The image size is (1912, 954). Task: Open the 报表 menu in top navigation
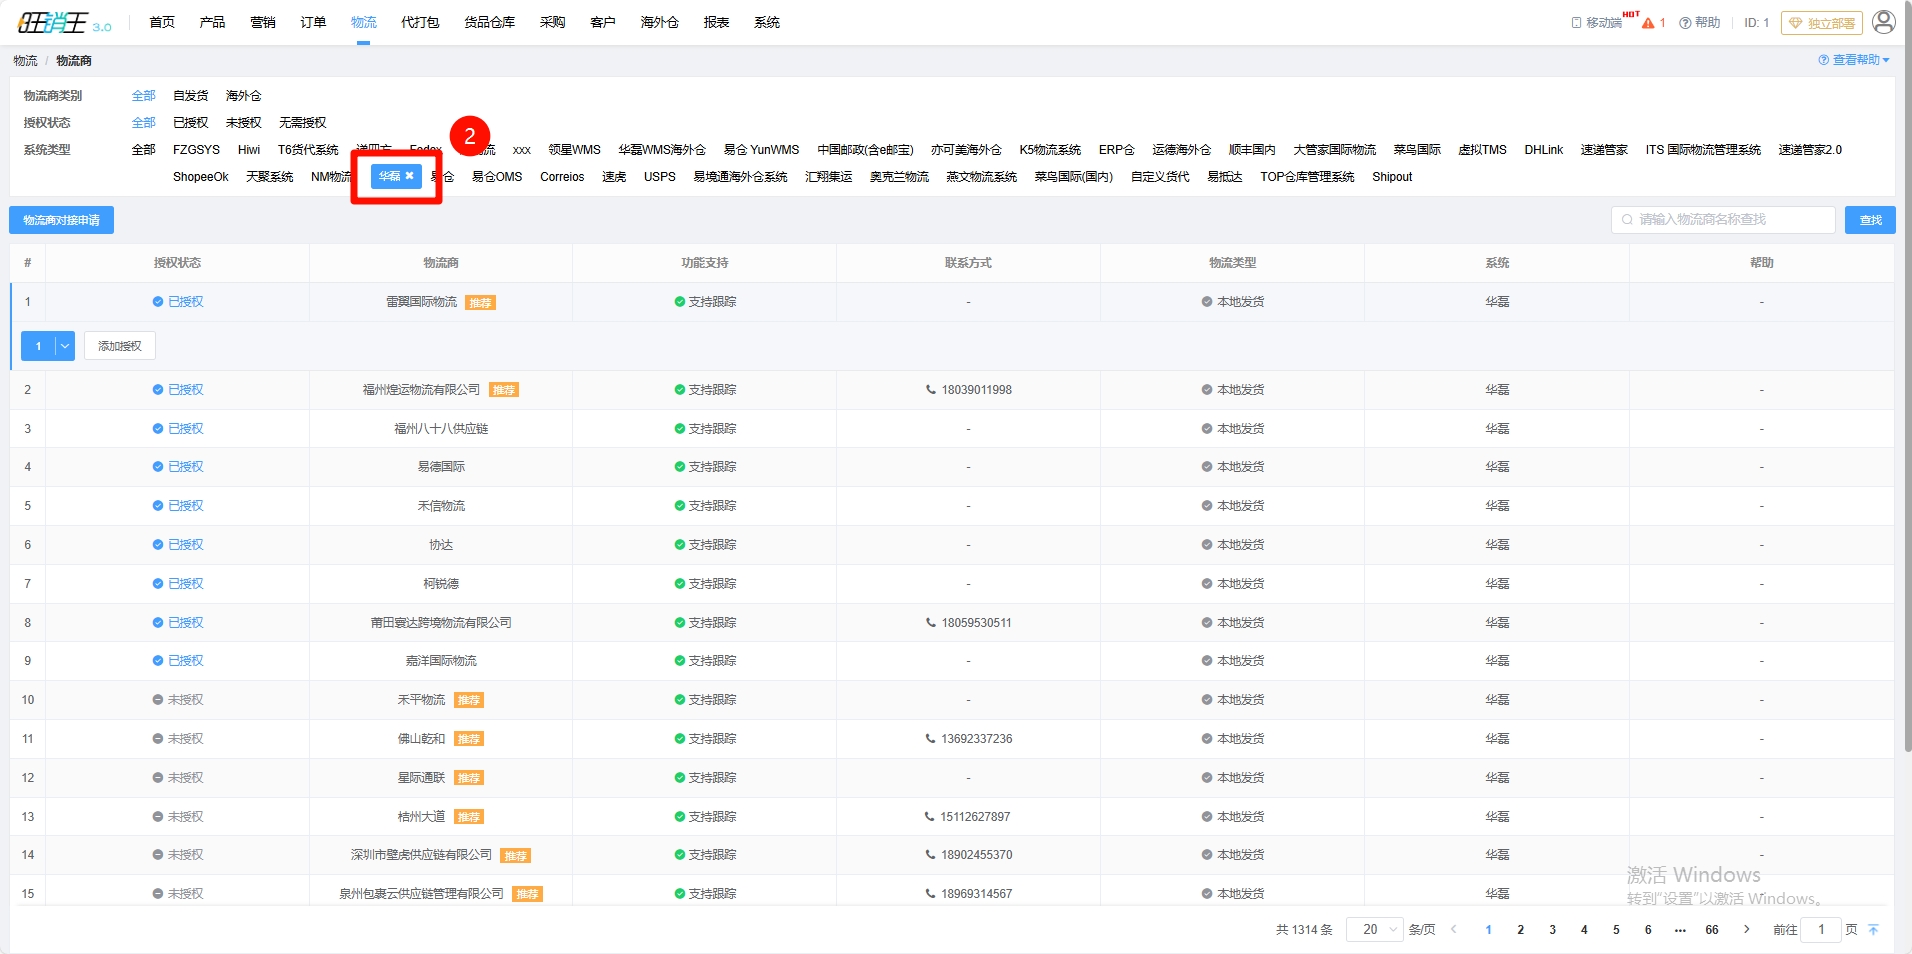(x=716, y=22)
